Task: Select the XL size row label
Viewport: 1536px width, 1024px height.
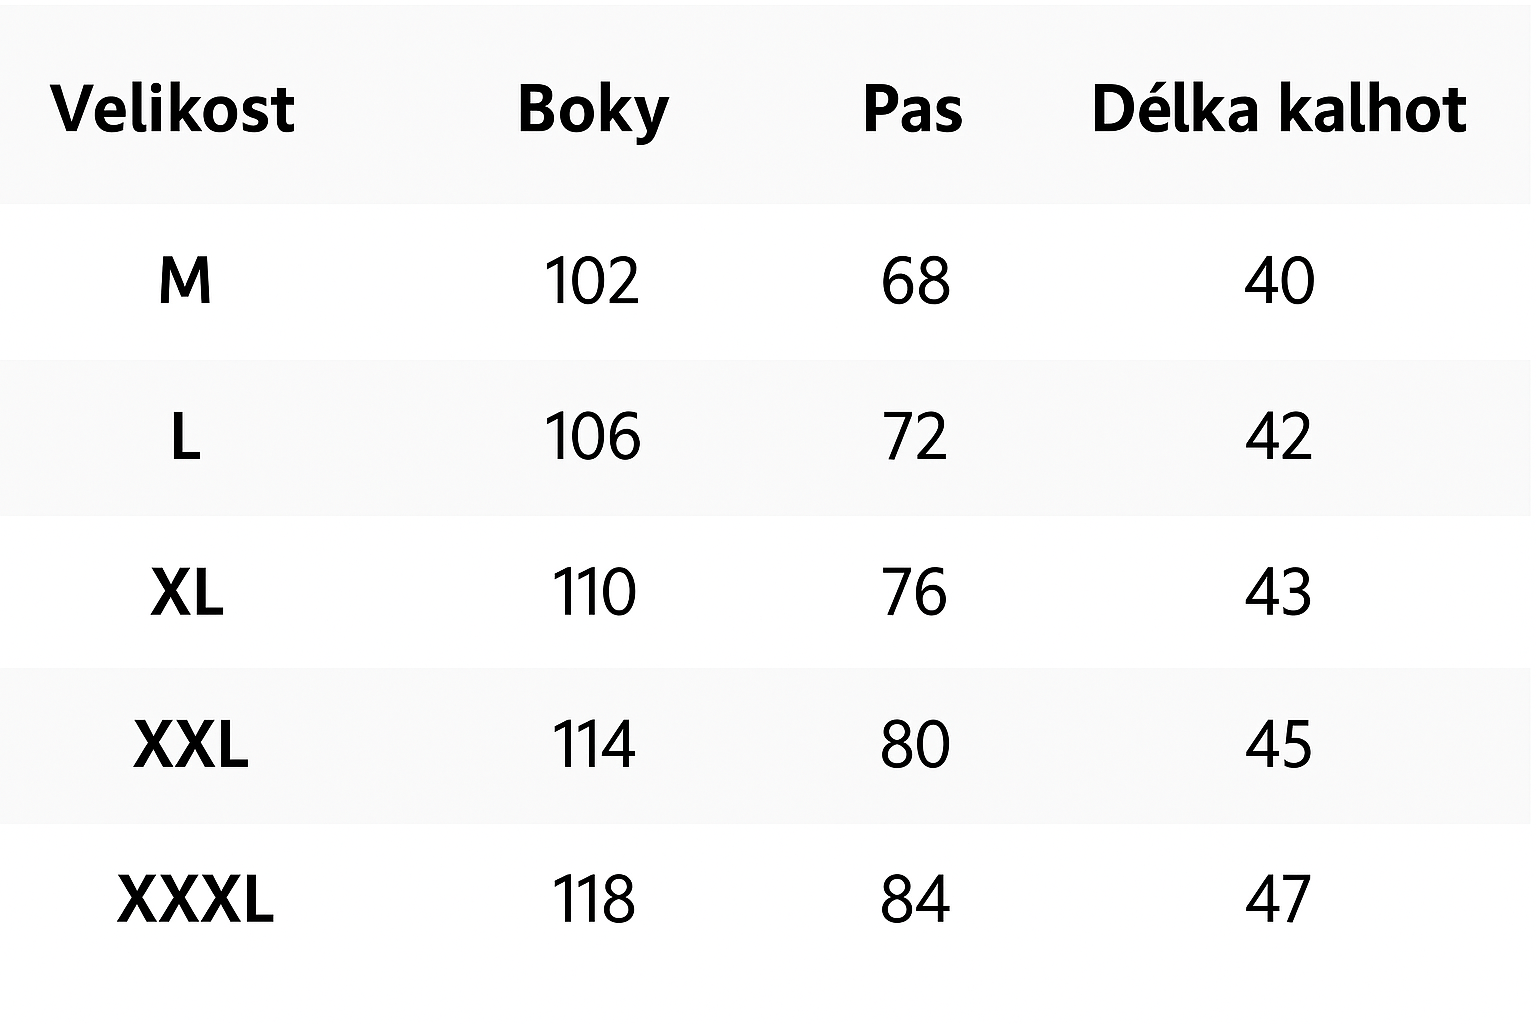Action: 187,592
